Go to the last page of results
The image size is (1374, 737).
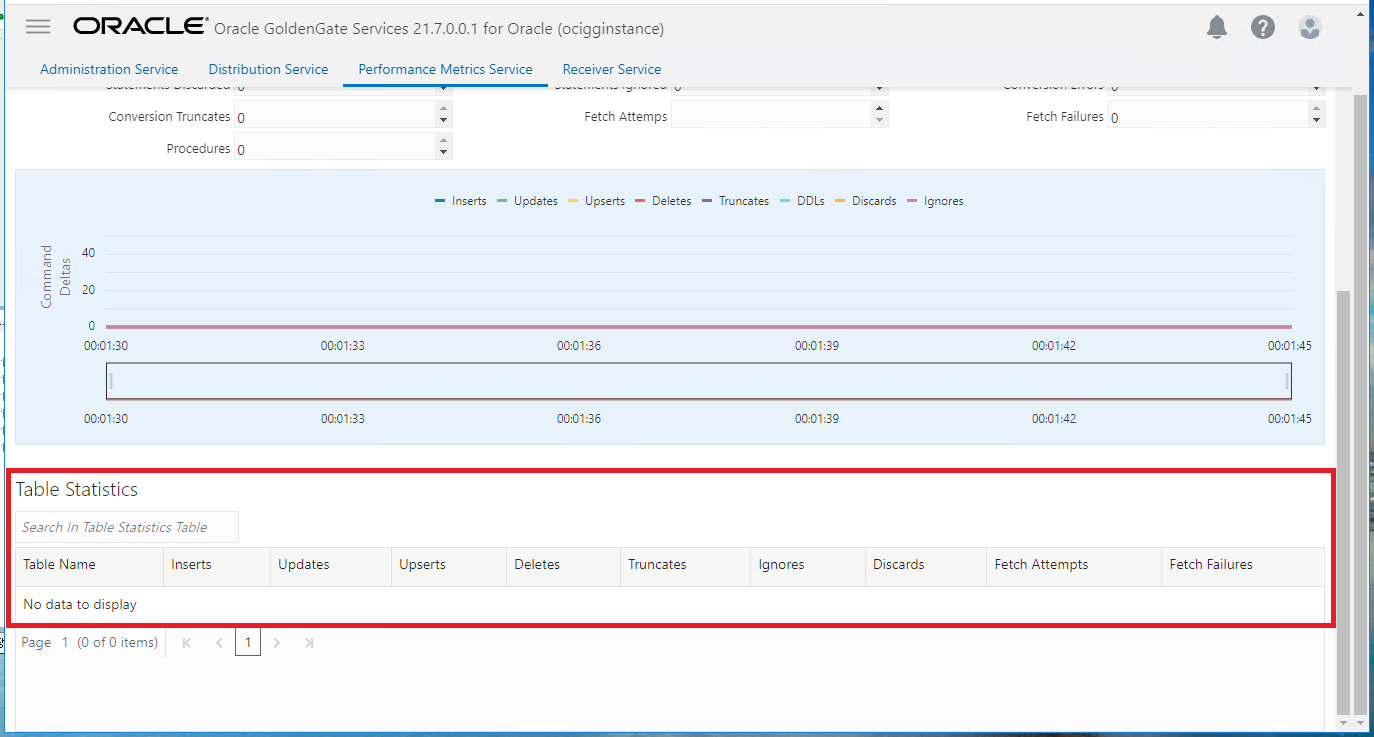309,643
